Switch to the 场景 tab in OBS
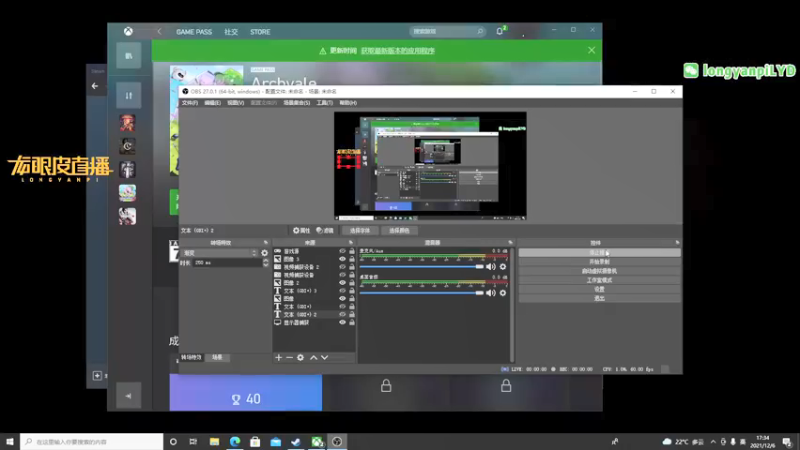Image resolution: width=800 pixels, height=450 pixels. [217, 358]
